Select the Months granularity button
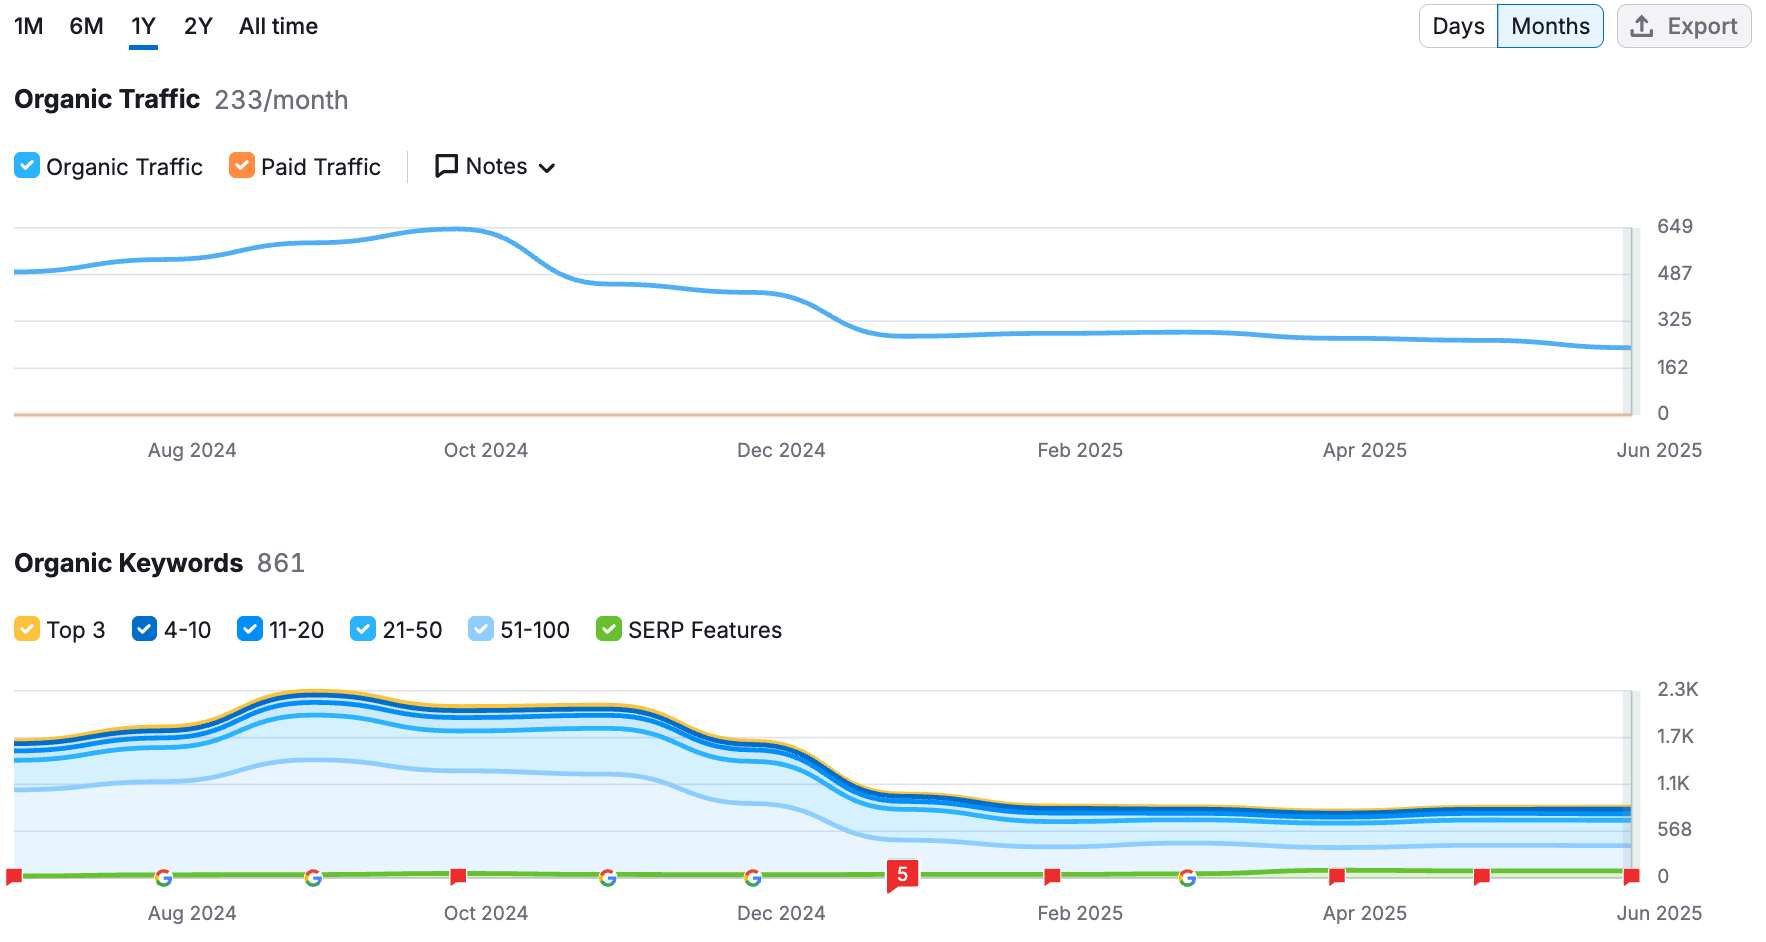This screenshot has height=942, width=1766. pyautogui.click(x=1550, y=26)
